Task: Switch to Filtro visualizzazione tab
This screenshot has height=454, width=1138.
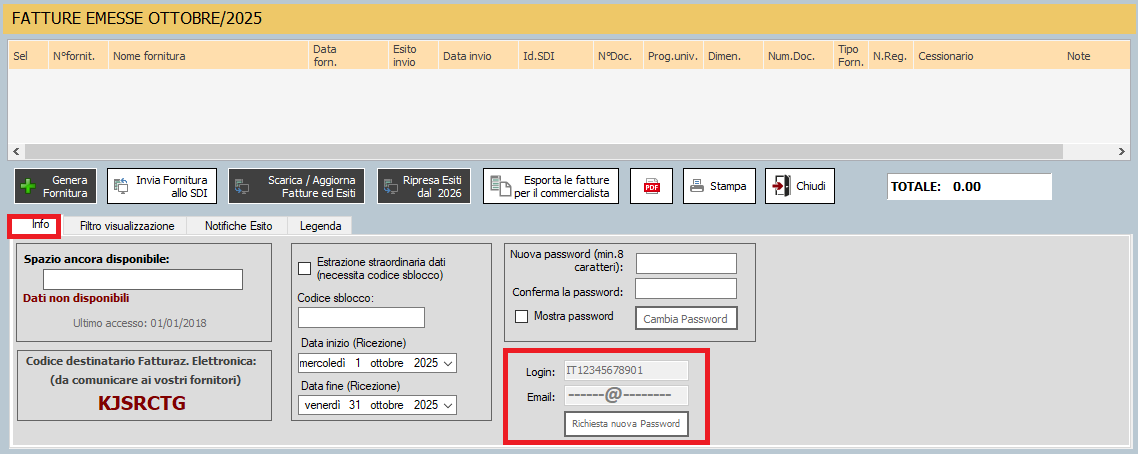Action: tap(127, 226)
